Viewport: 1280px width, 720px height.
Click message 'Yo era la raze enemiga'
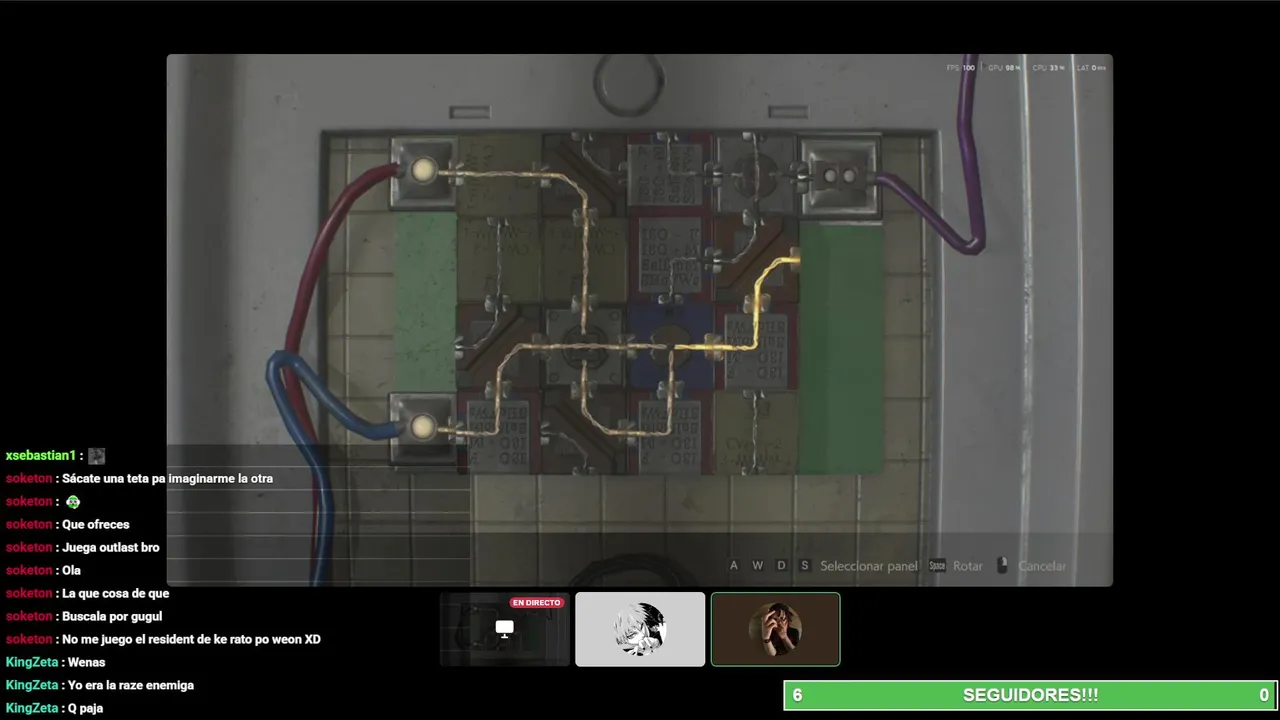click(x=131, y=686)
